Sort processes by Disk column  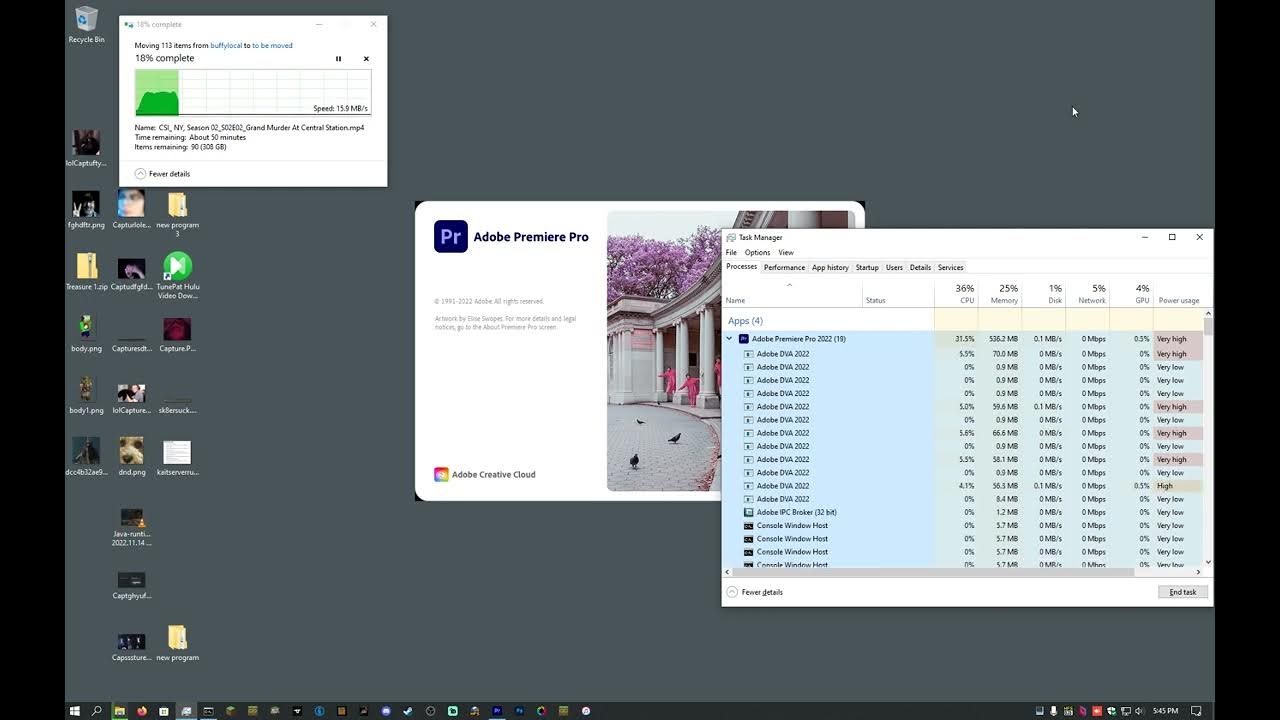1044,293
